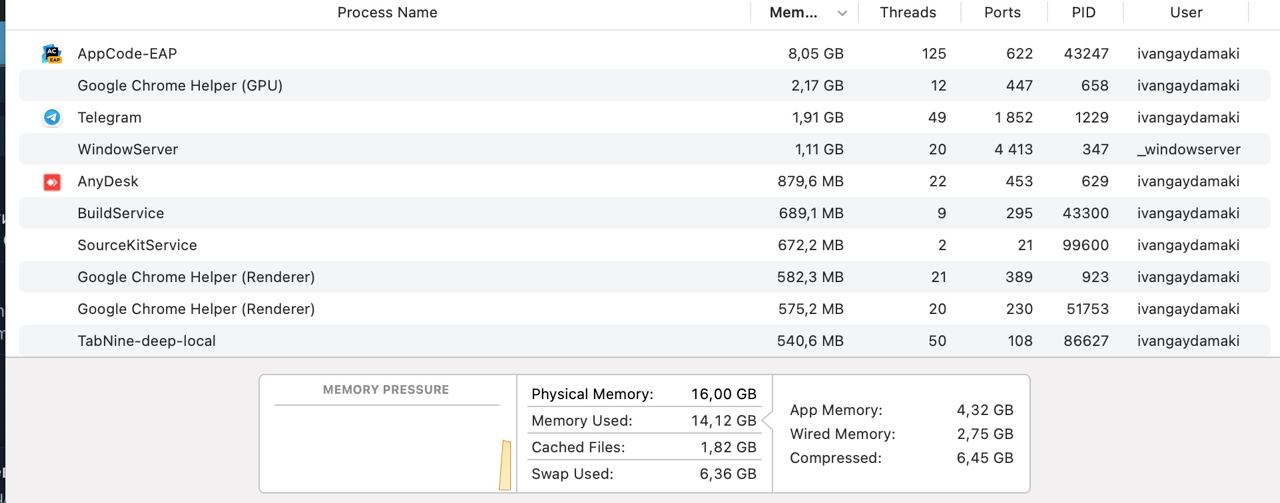Click the Telegram paper plane icon
This screenshot has height=503, width=1280.
[x=52, y=118]
